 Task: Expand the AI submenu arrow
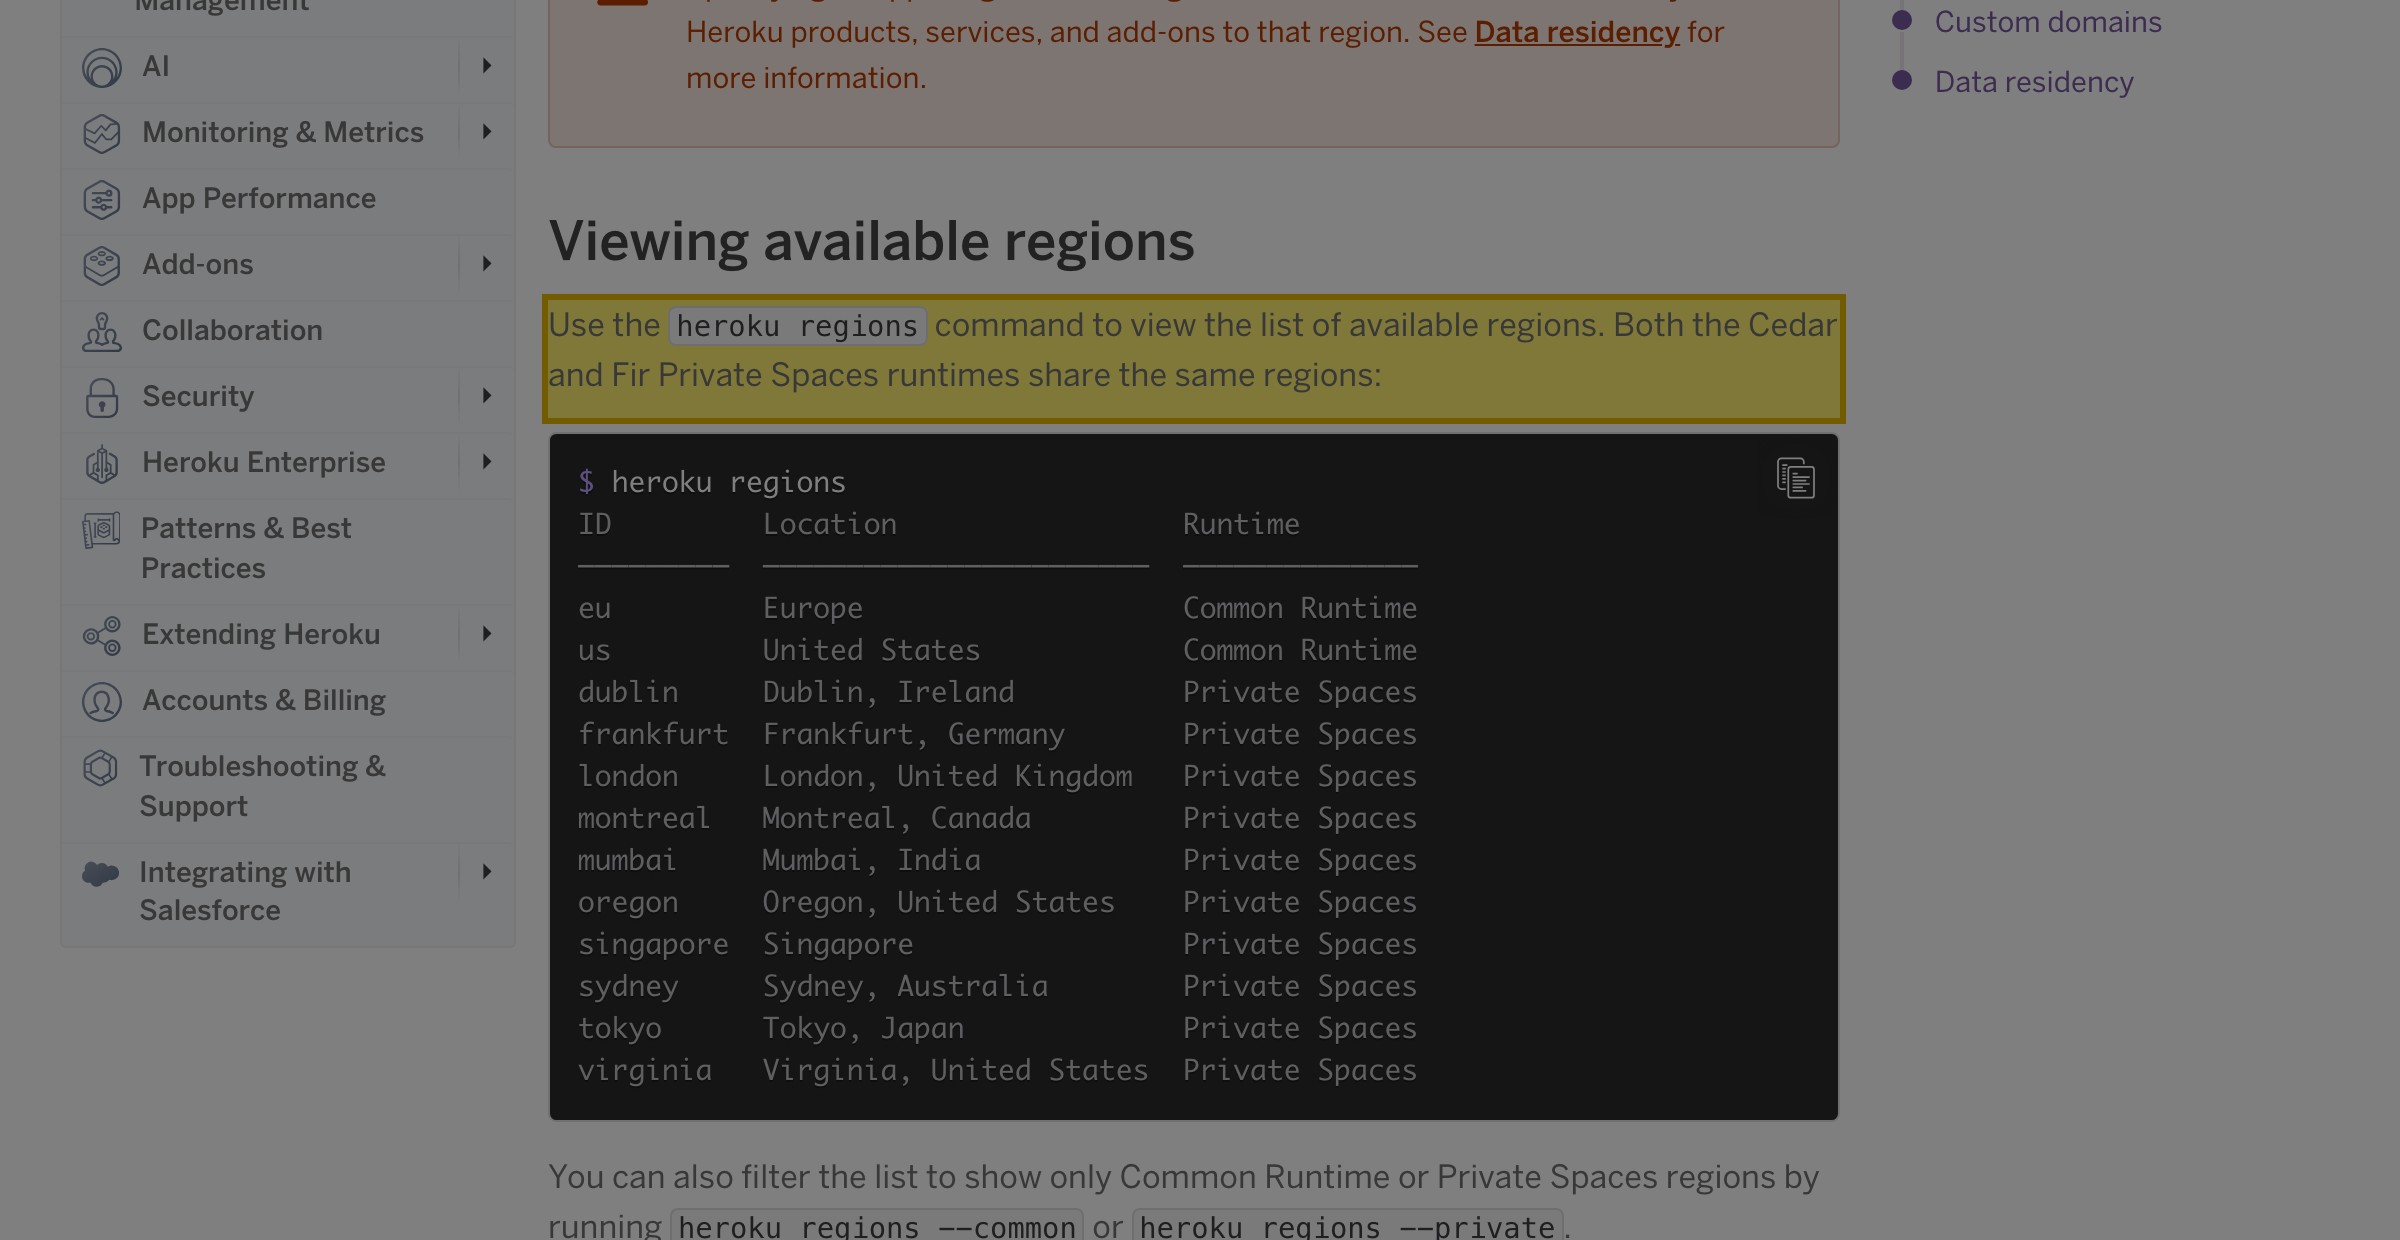tap(487, 66)
